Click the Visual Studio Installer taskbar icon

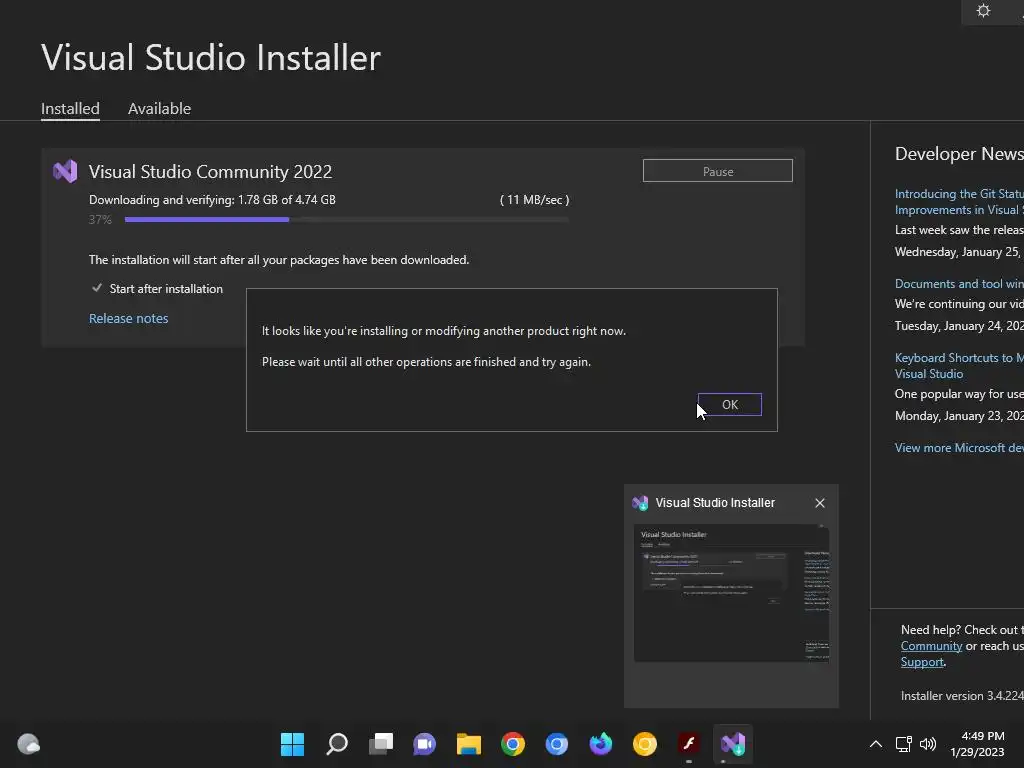tap(733, 744)
